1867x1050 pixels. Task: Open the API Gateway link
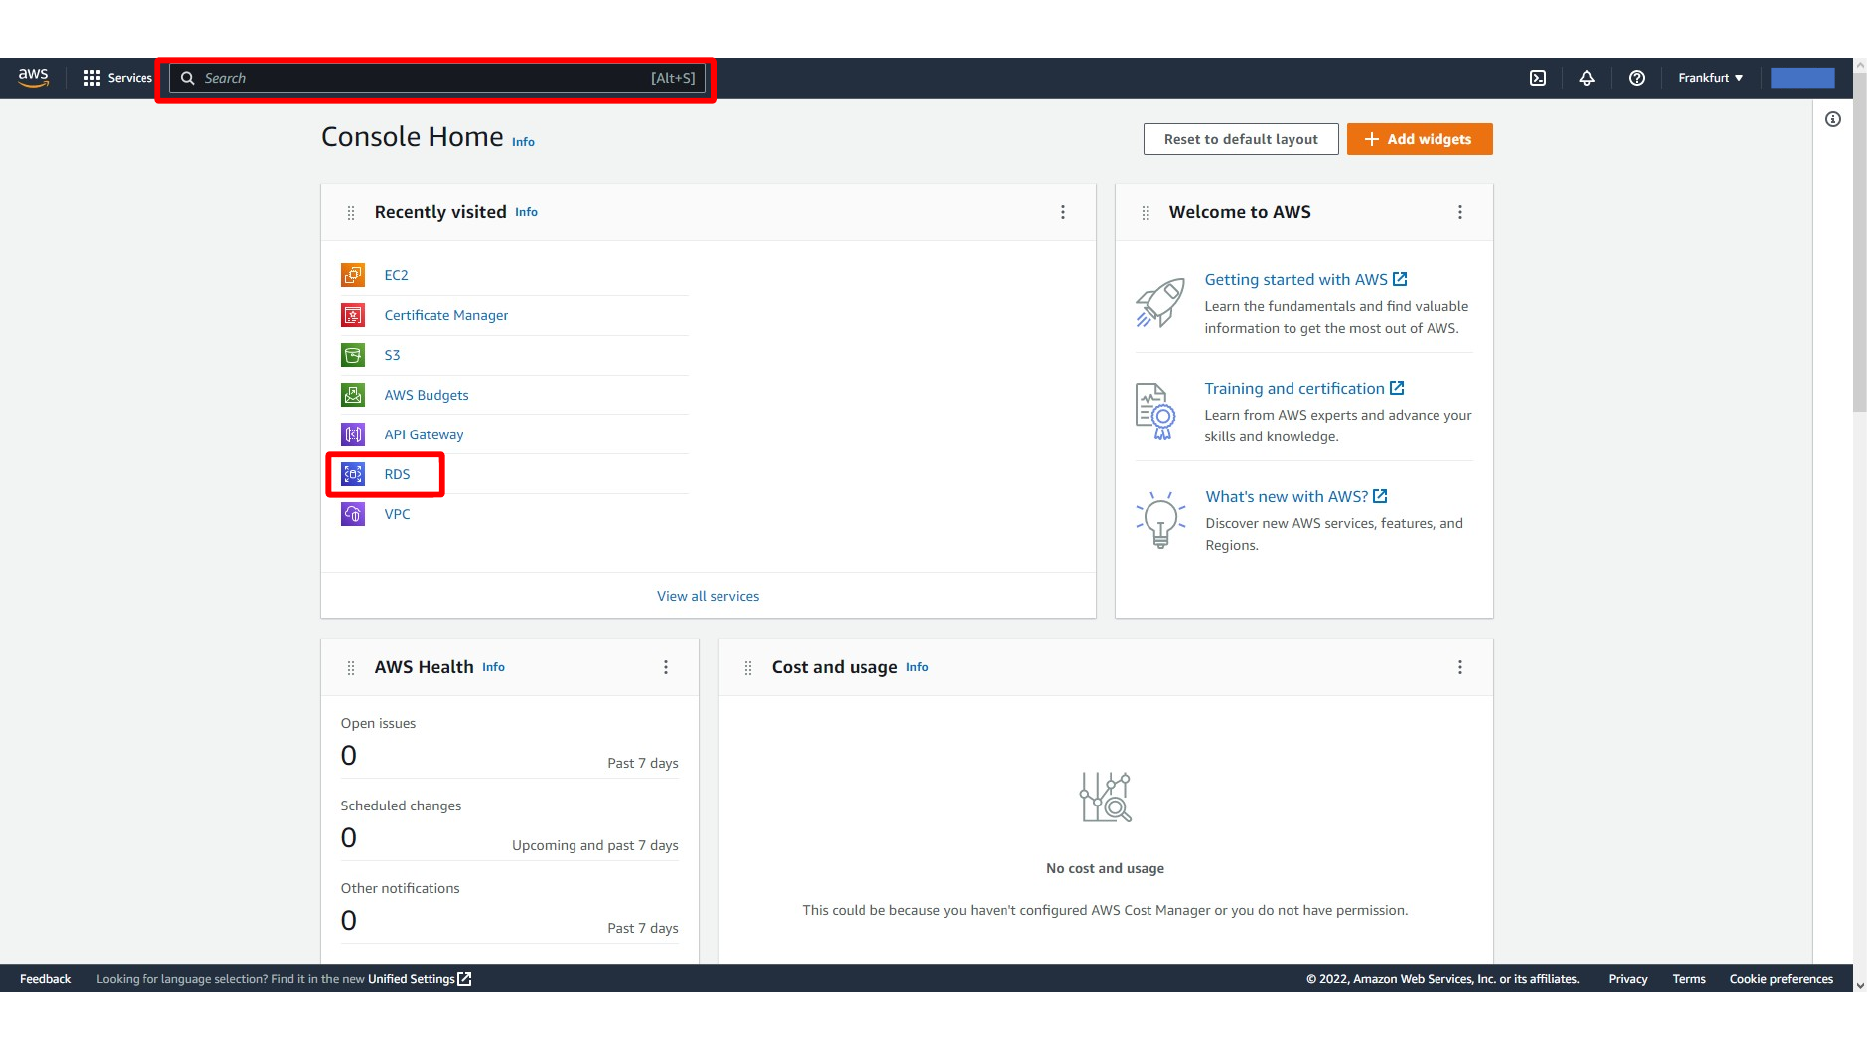(x=424, y=434)
